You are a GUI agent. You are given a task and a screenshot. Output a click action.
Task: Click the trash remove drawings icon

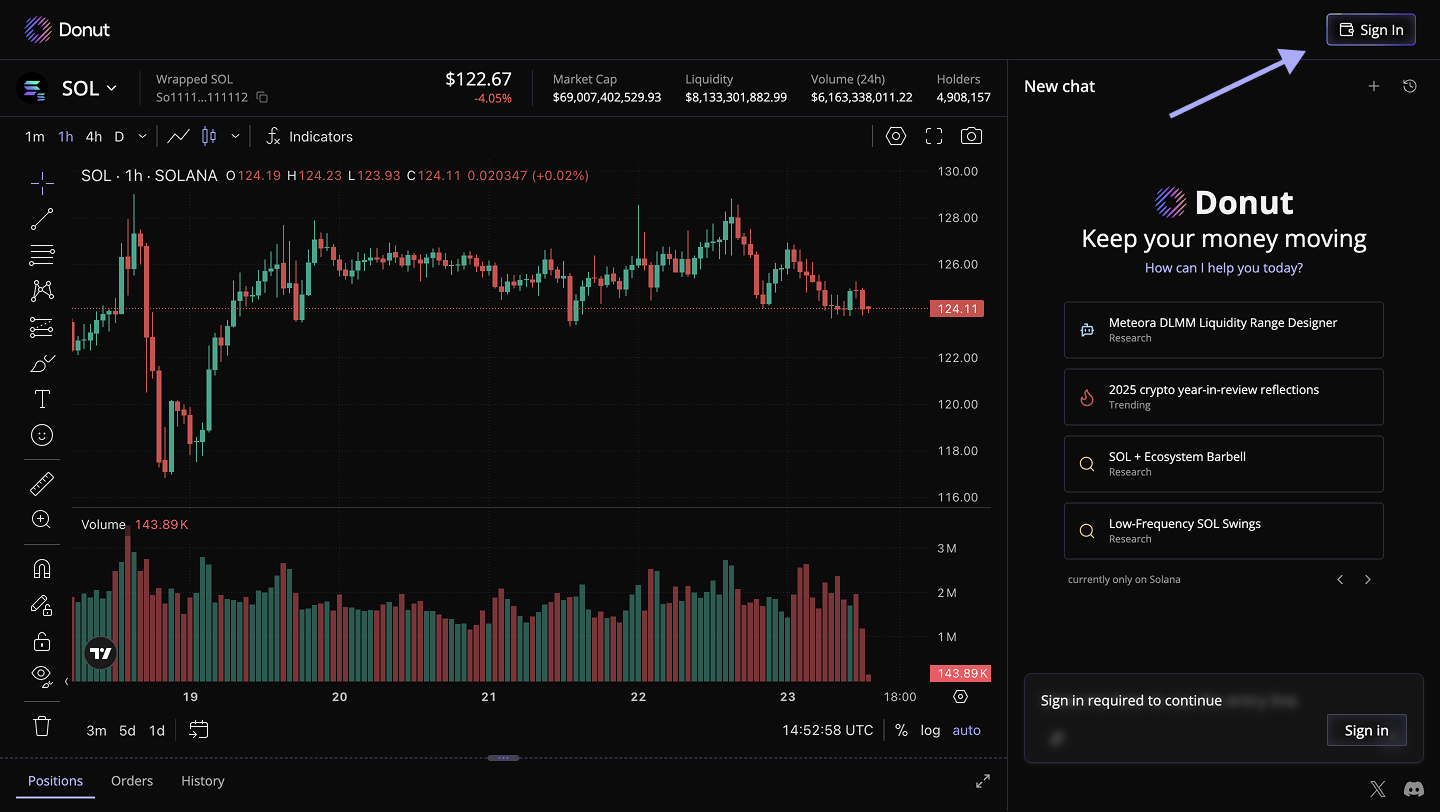click(x=42, y=725)
